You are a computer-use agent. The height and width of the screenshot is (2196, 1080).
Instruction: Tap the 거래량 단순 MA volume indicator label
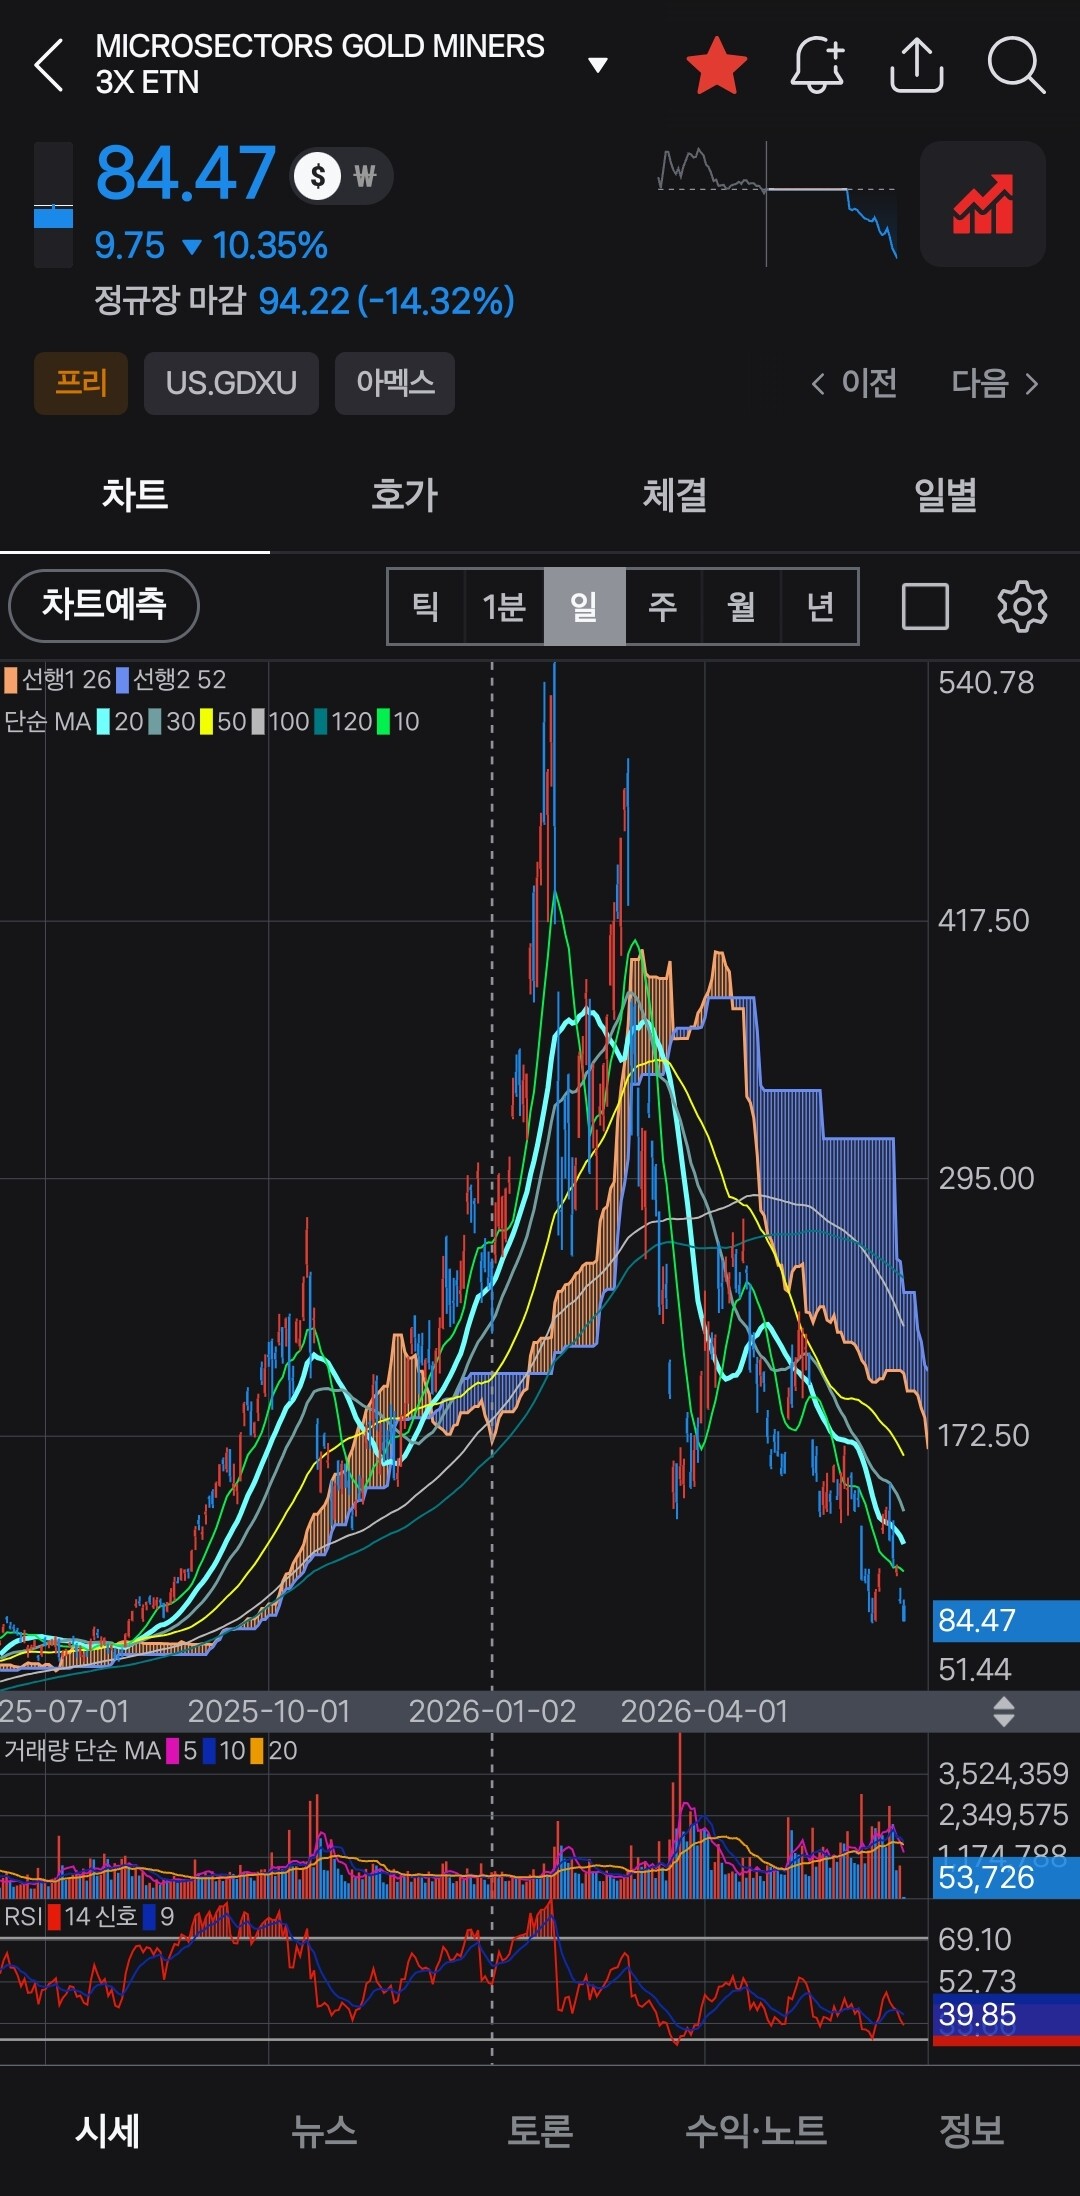click(83, 1751)
